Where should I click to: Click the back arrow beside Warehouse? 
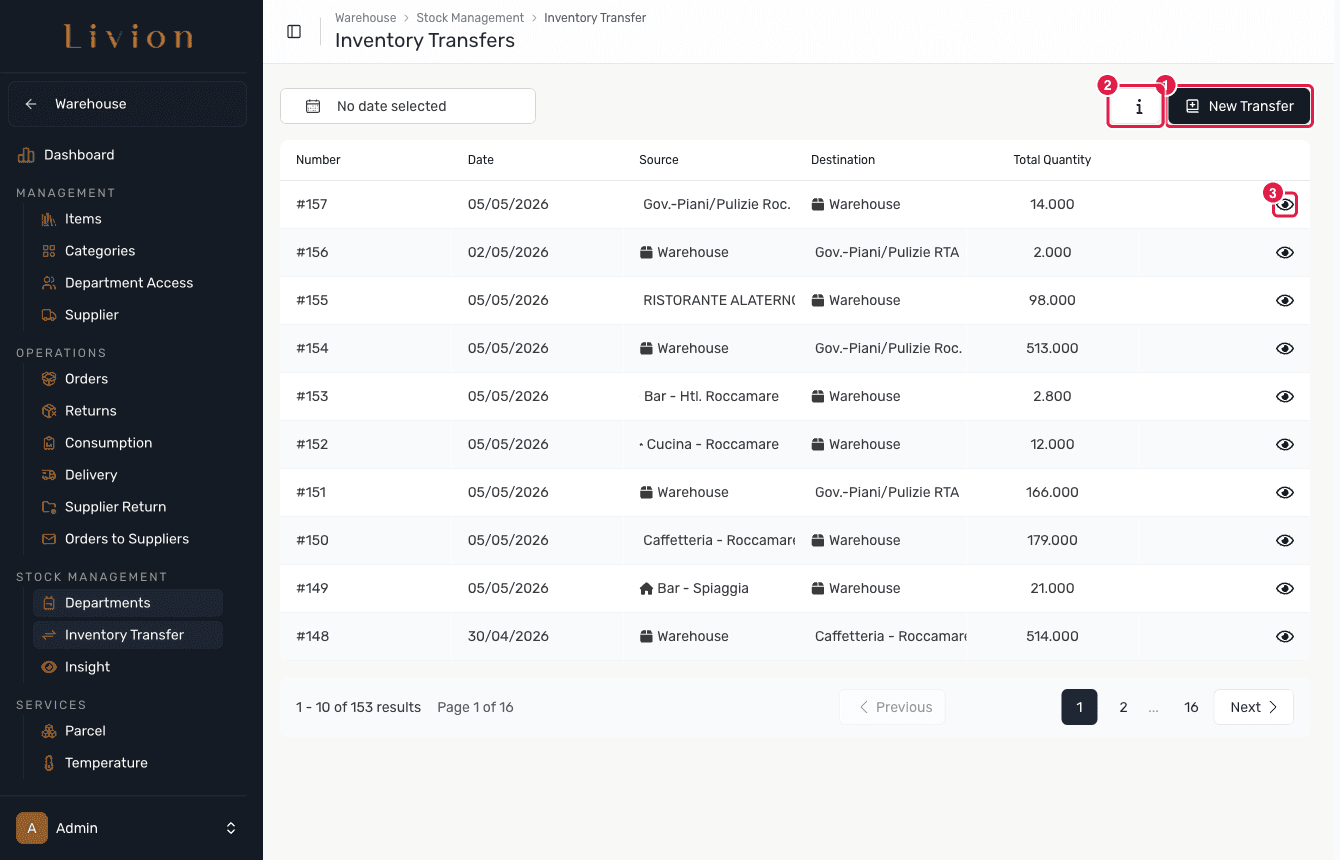point(31,104)
